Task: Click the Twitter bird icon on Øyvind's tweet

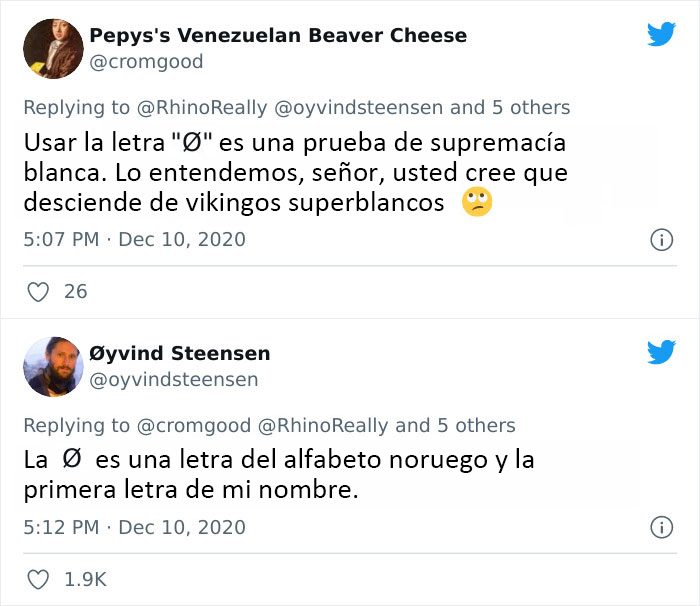Action: [660, 352]
